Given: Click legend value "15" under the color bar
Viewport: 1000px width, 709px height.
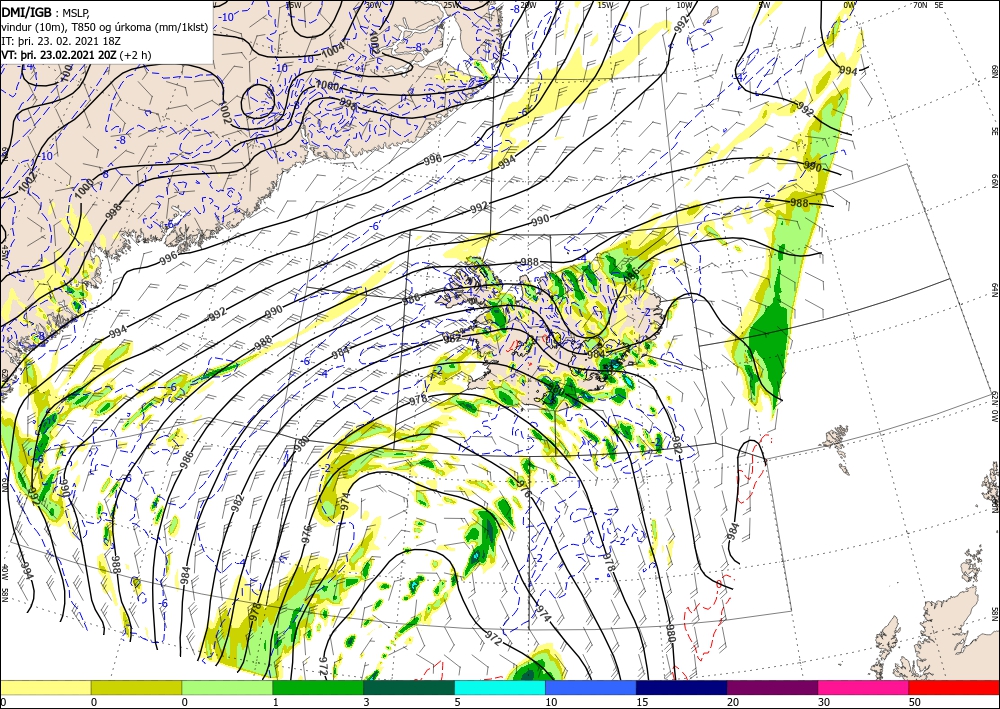Looking at the screenshot, I should coord(642,702).
